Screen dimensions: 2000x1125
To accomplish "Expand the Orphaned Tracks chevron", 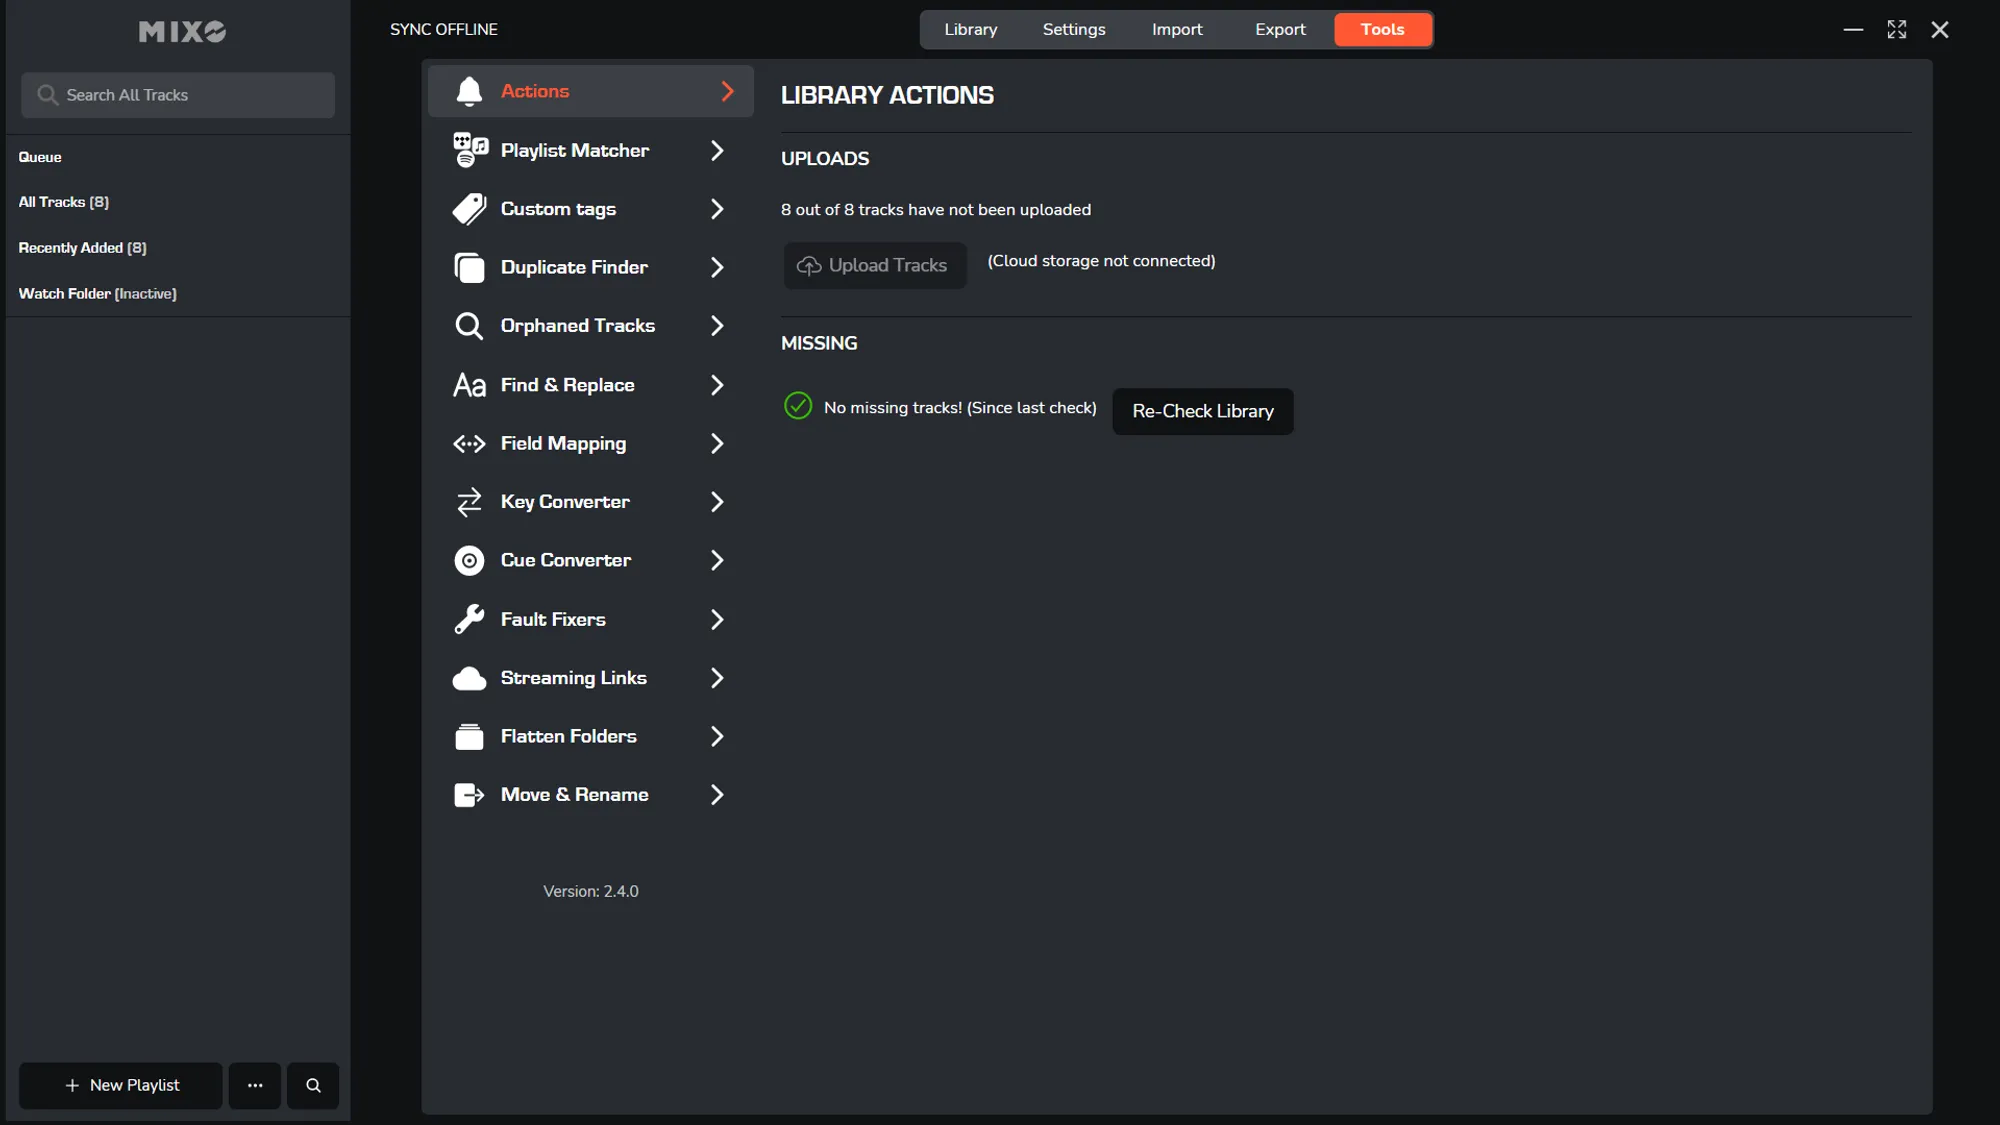I will click(x=717, y=326).
